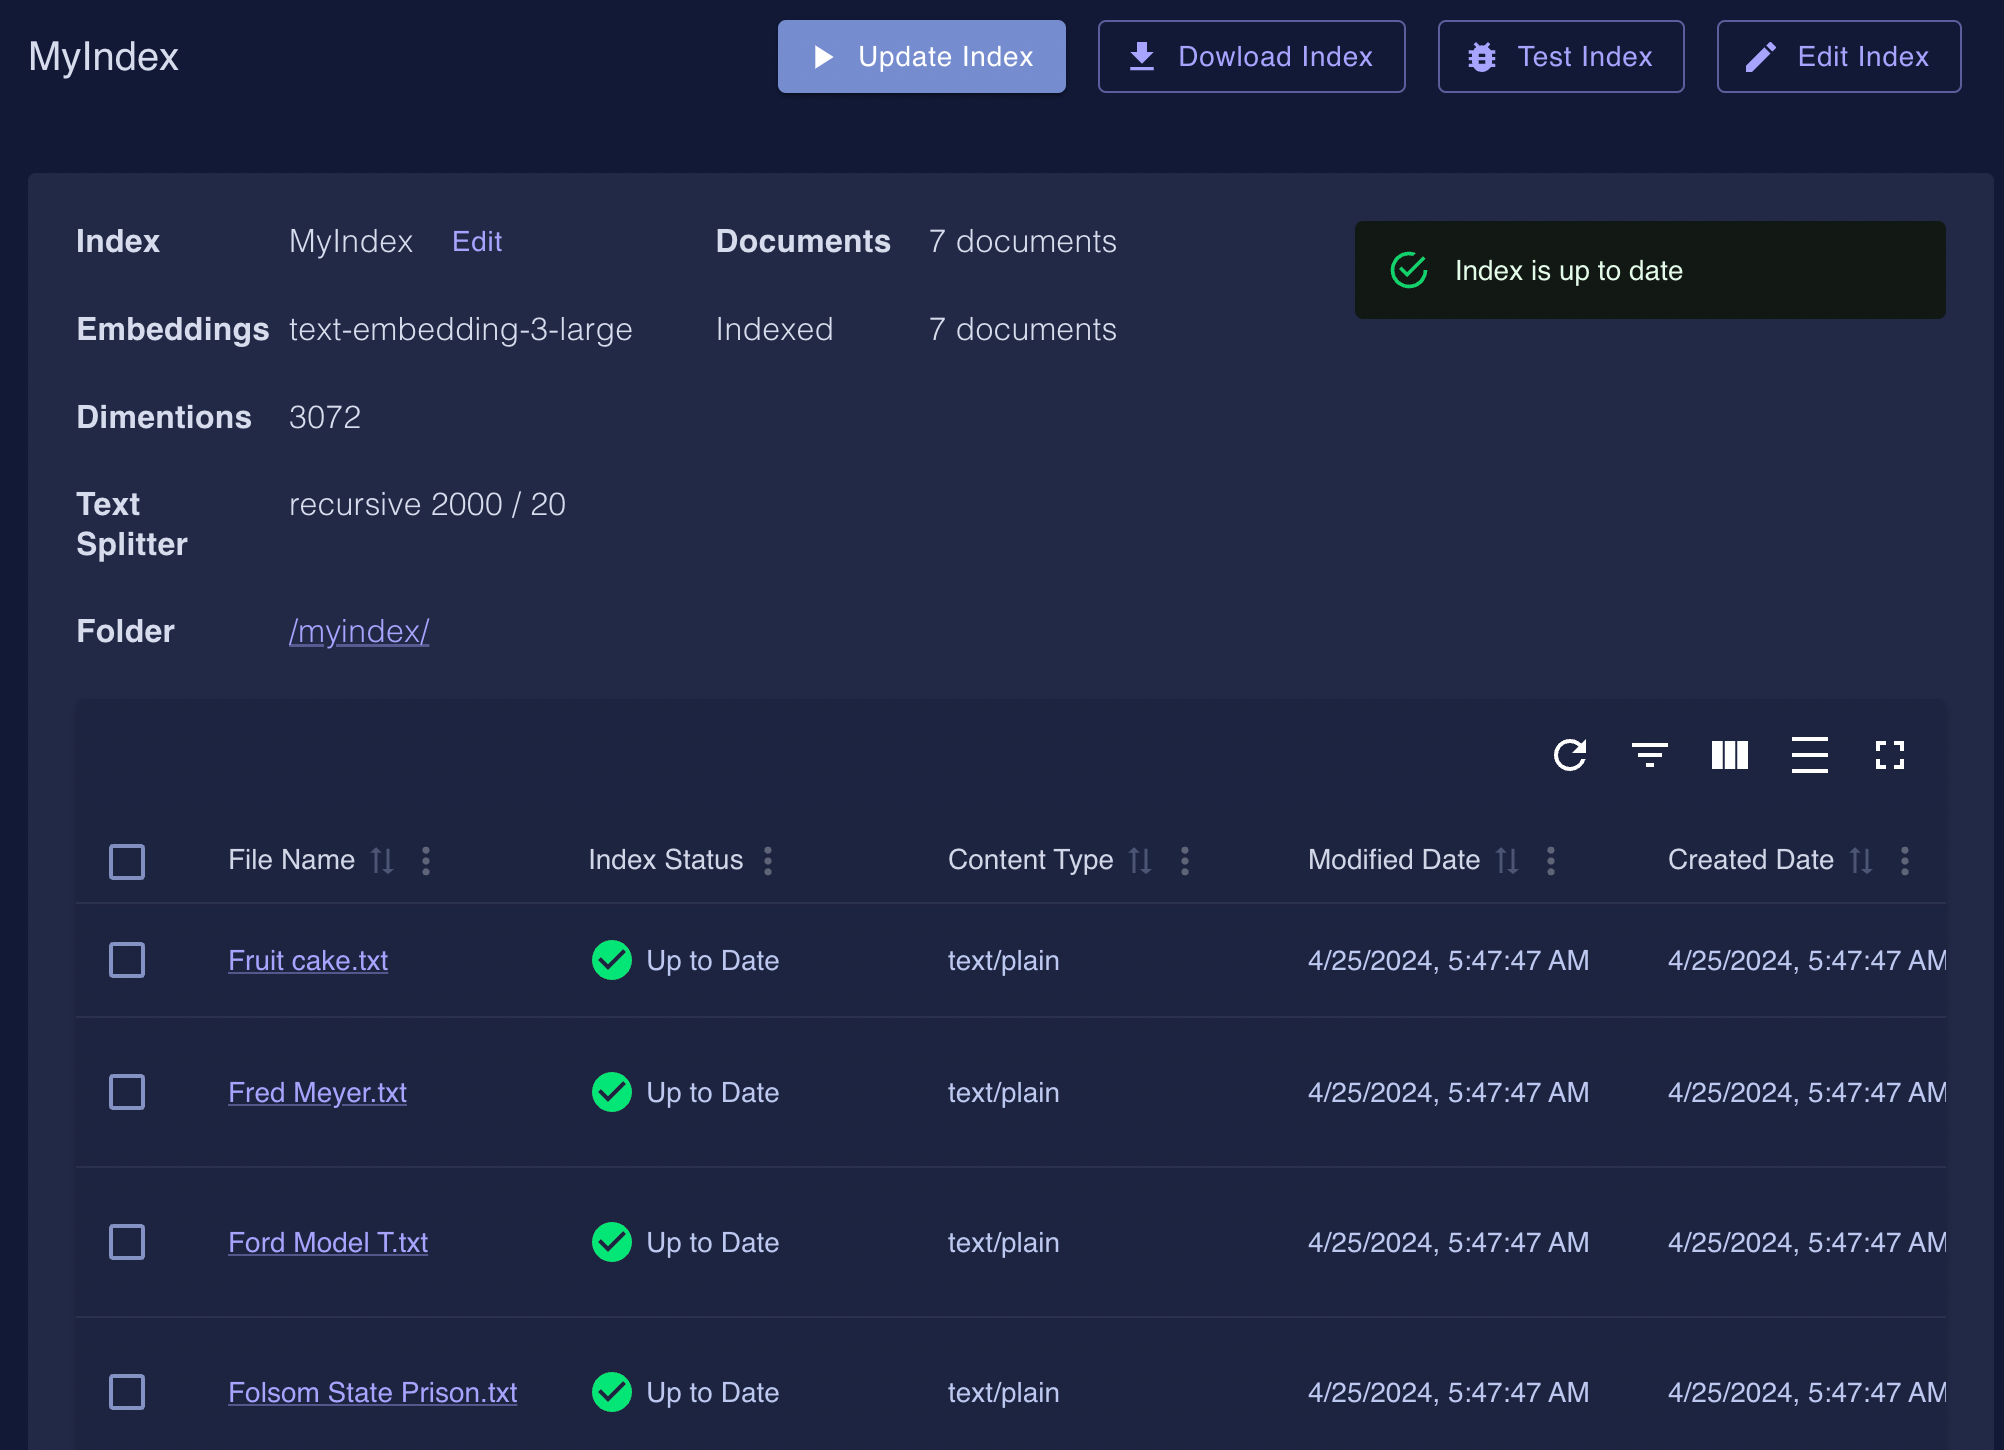The height and width of the screenshot is (1450, 2004).
Task: Click the 'recursive 2000 / 20' splitter value
Action: [427, 504]
